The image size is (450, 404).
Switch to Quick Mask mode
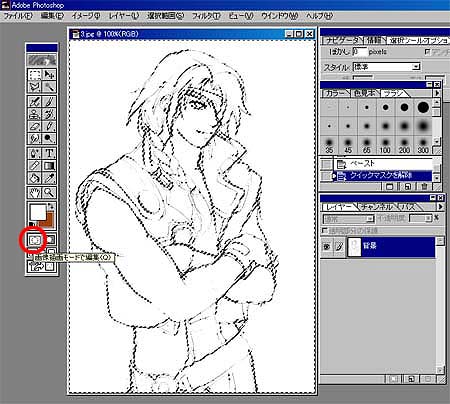click(x=49, y=239)
